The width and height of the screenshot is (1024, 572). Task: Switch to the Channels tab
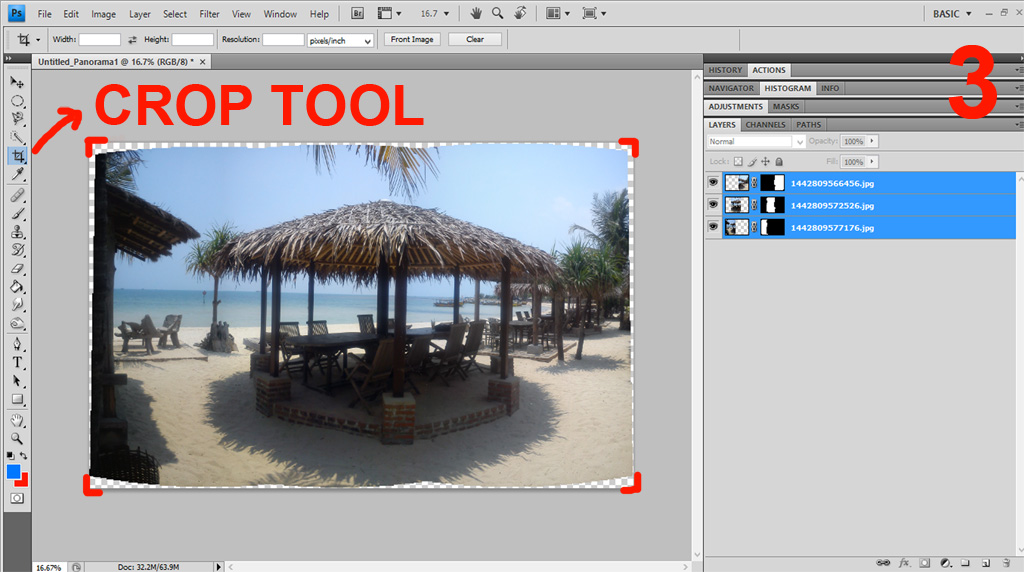765,125
